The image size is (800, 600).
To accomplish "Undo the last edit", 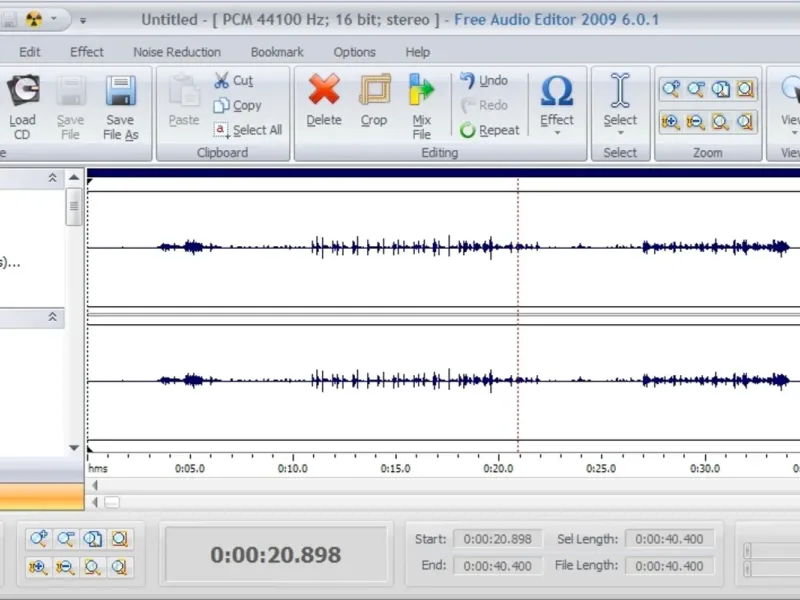I will pyautogui.click(x=484, y=80).
